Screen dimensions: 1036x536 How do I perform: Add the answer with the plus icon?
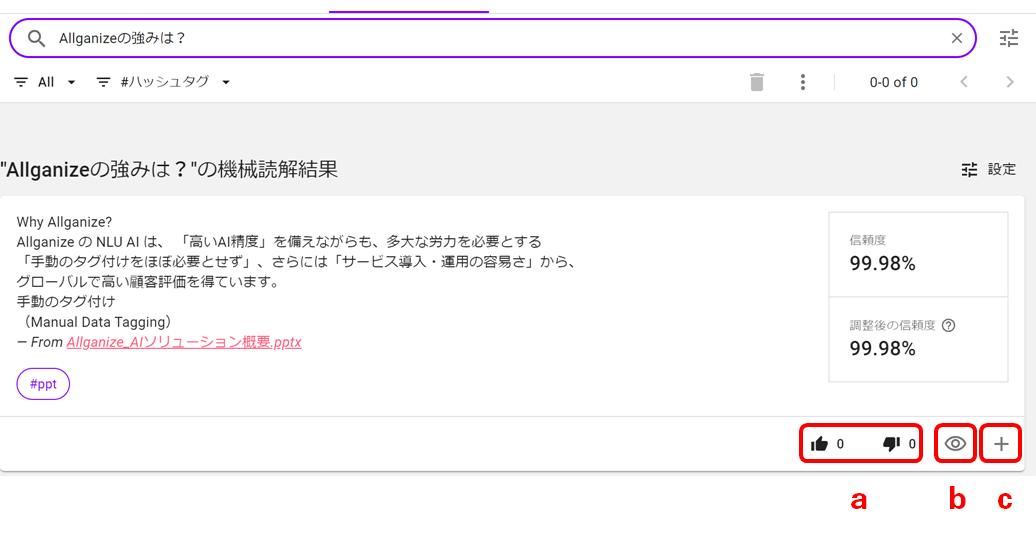pyautogui.click(x=1001, y=443)
